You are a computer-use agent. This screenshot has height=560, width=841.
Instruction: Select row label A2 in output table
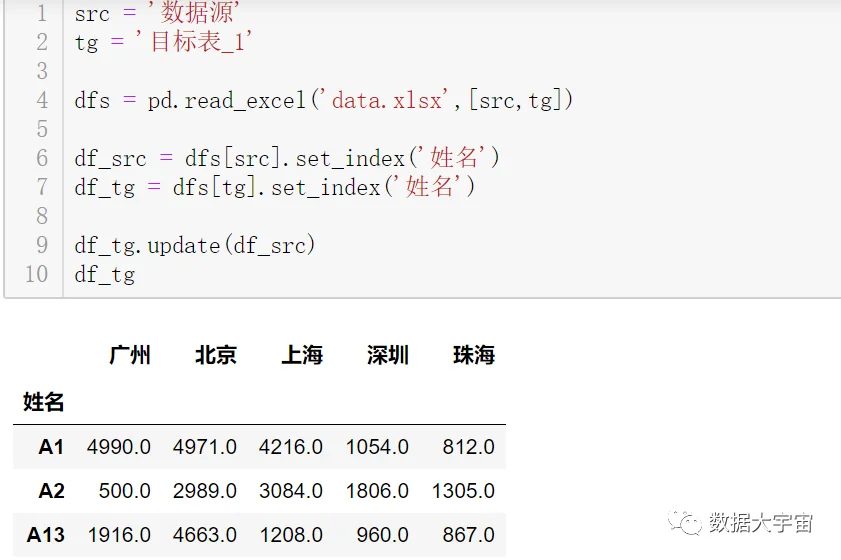pyautogui.click(x=51, y=491)
